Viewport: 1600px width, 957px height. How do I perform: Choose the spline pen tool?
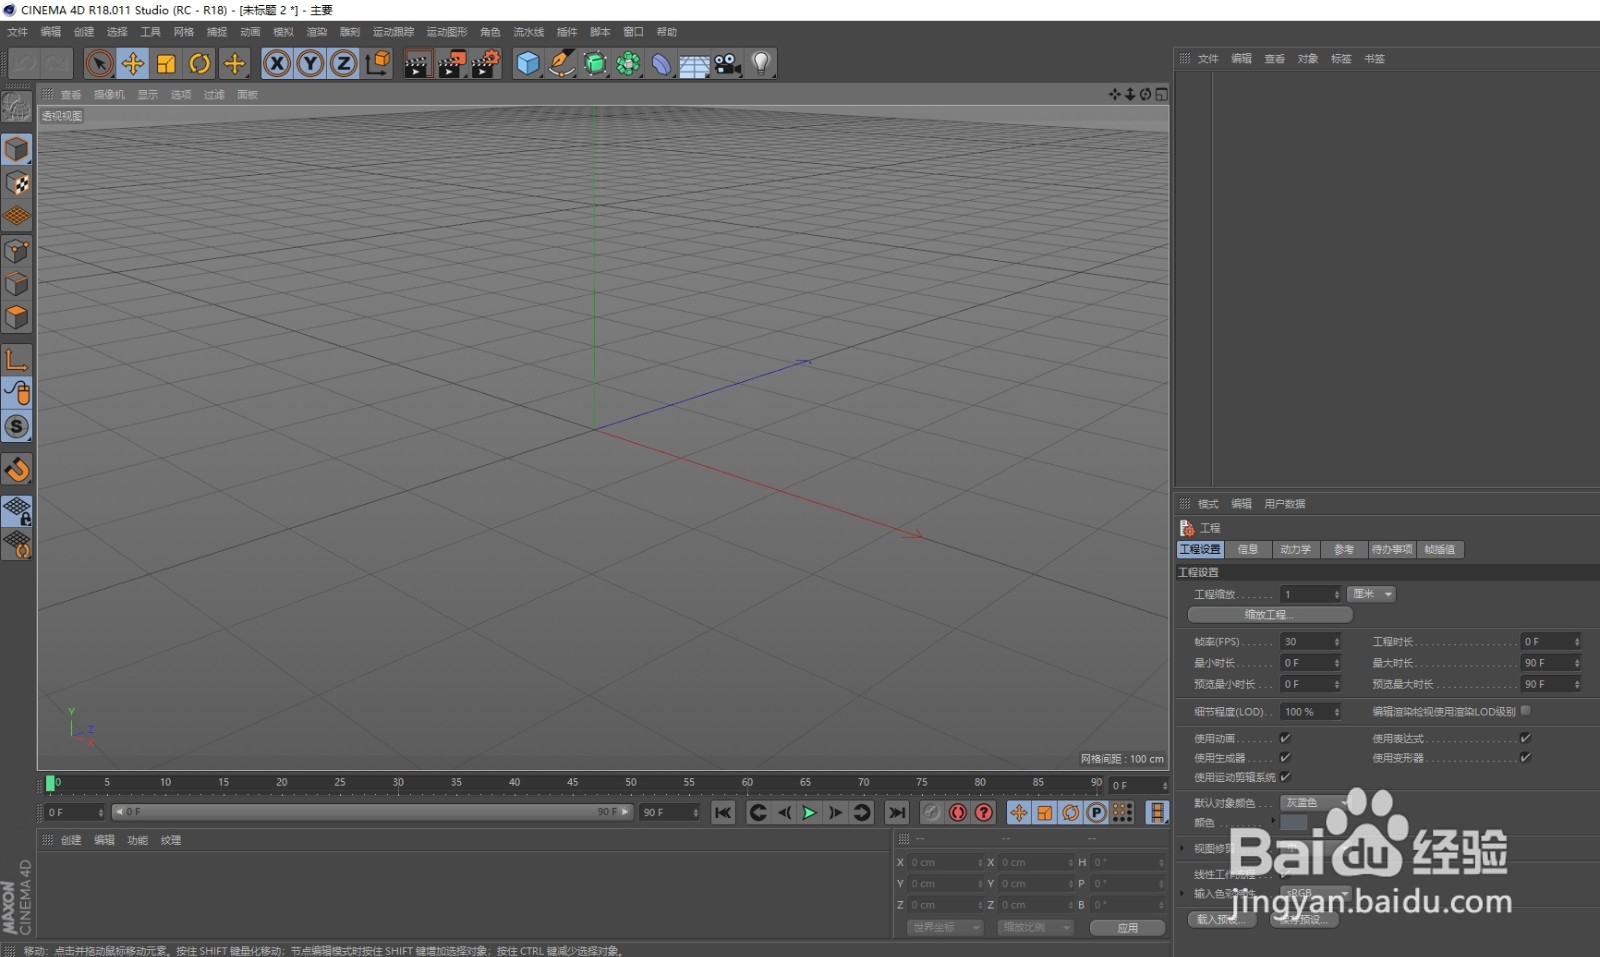point(562,64)
